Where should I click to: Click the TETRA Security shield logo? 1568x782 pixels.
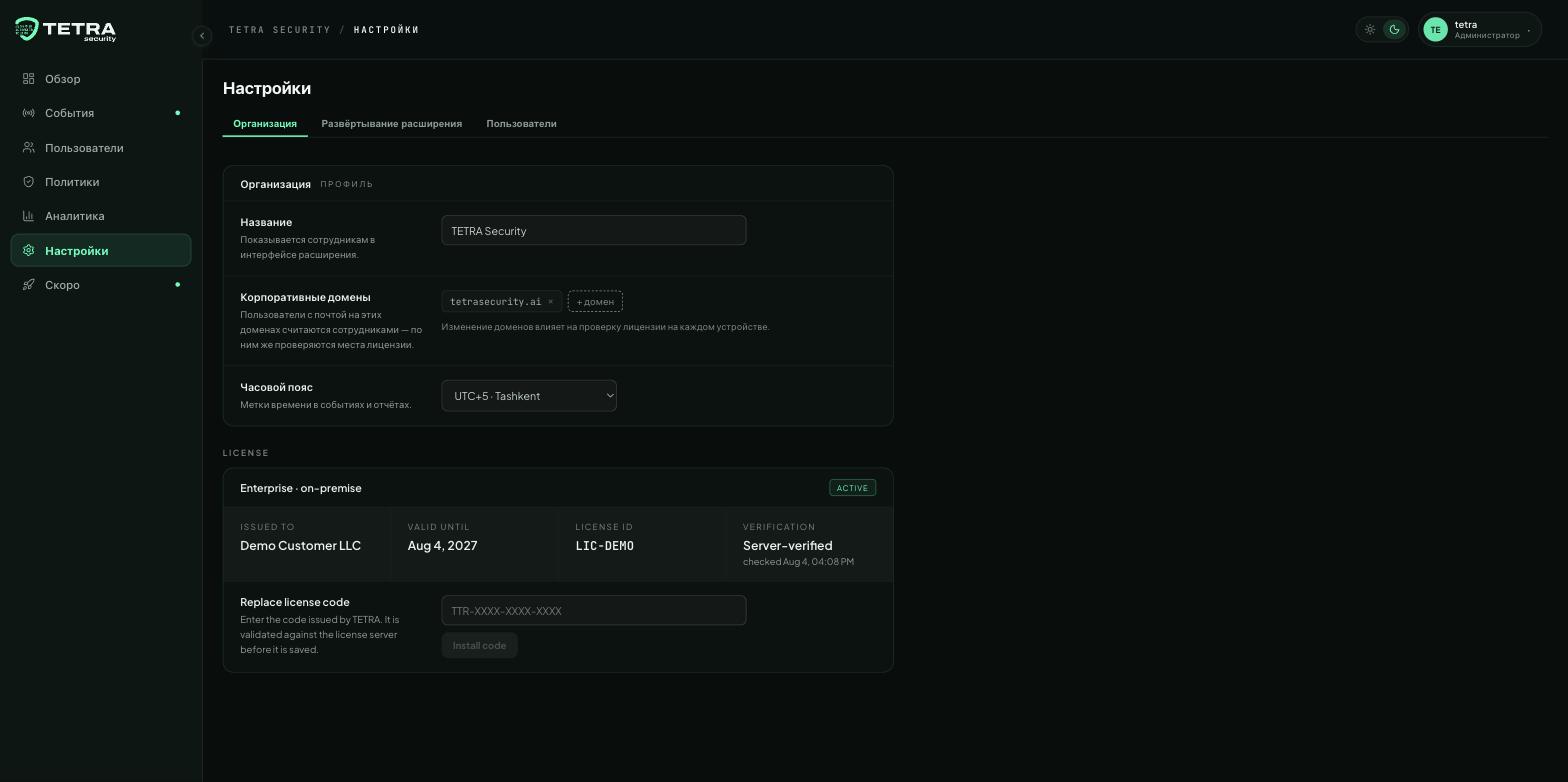click(x=27, y=29)
